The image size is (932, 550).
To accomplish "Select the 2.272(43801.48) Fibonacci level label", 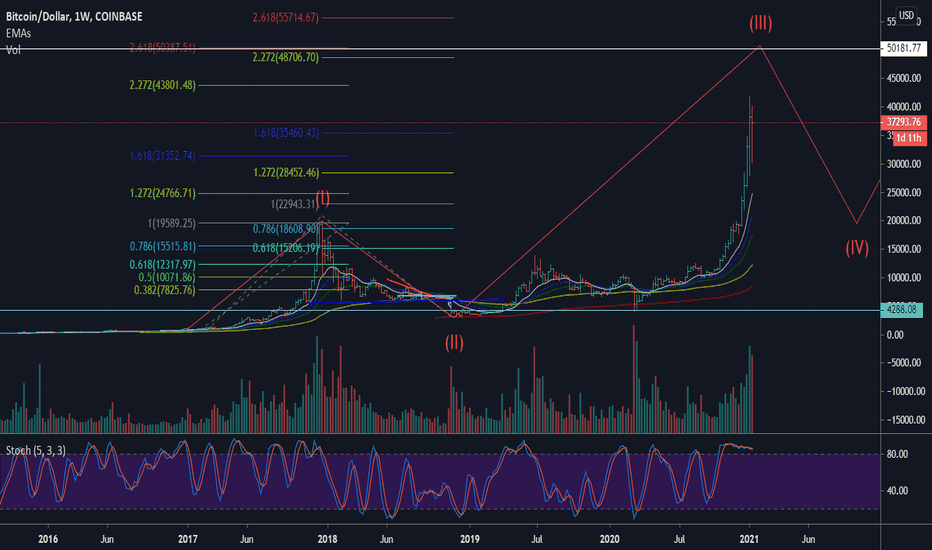I will pyautogui.click(x=162, y=86).
